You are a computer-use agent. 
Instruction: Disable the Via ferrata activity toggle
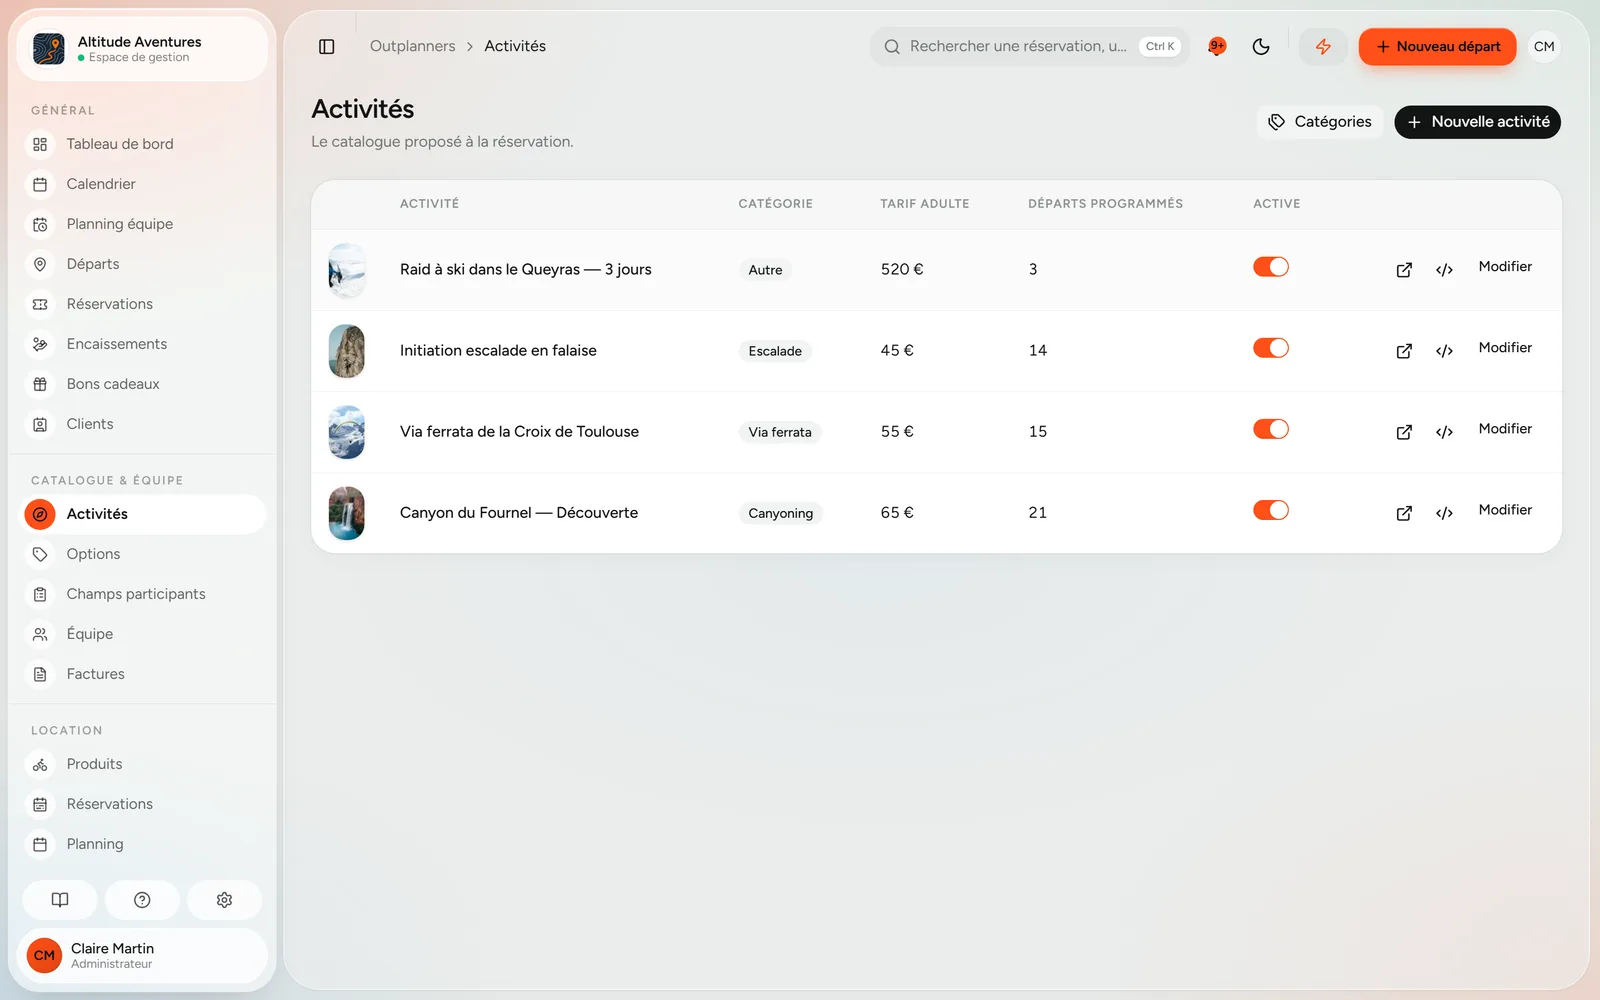pyautogui.click(x=1271, y=429)
